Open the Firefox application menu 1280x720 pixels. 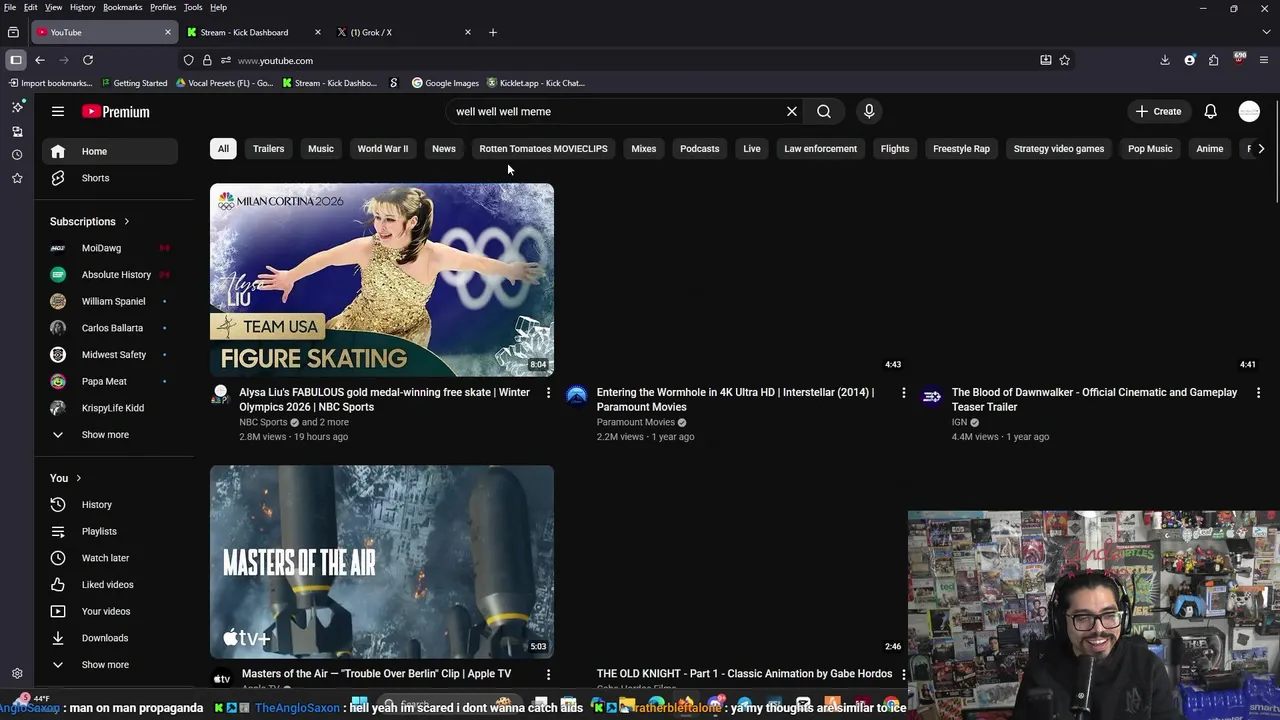pyautogui.click(x=1264, y=60)
